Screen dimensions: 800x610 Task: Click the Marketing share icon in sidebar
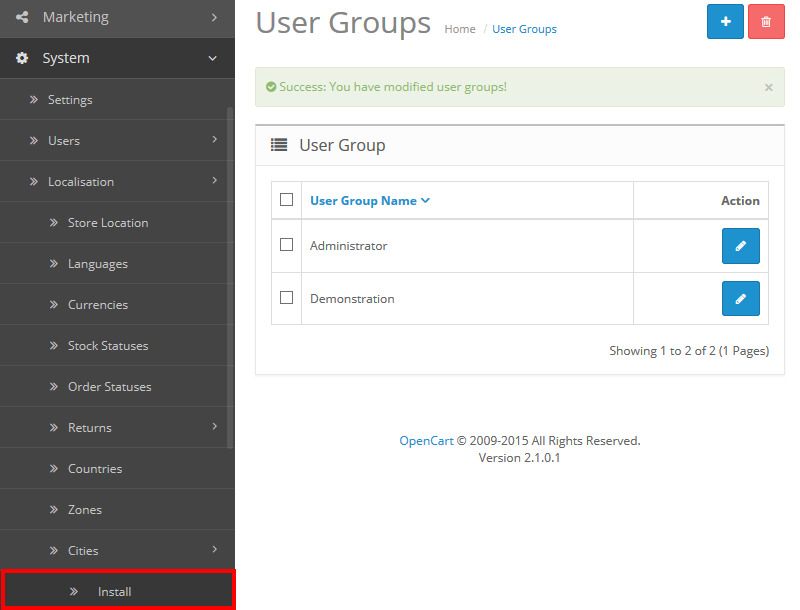22,17
